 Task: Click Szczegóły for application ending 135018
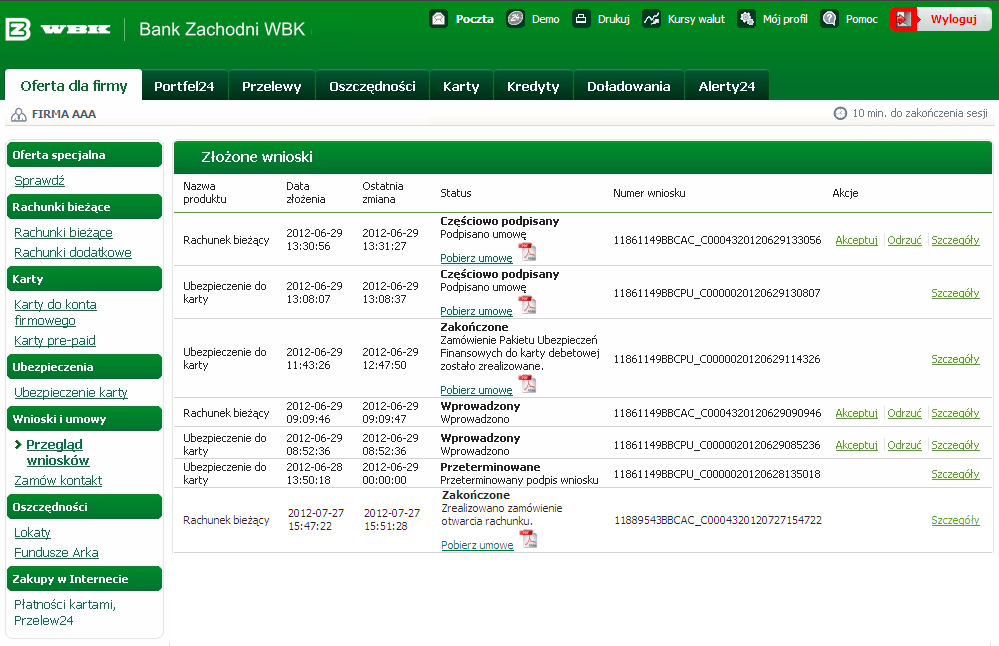tap(955, 474)
